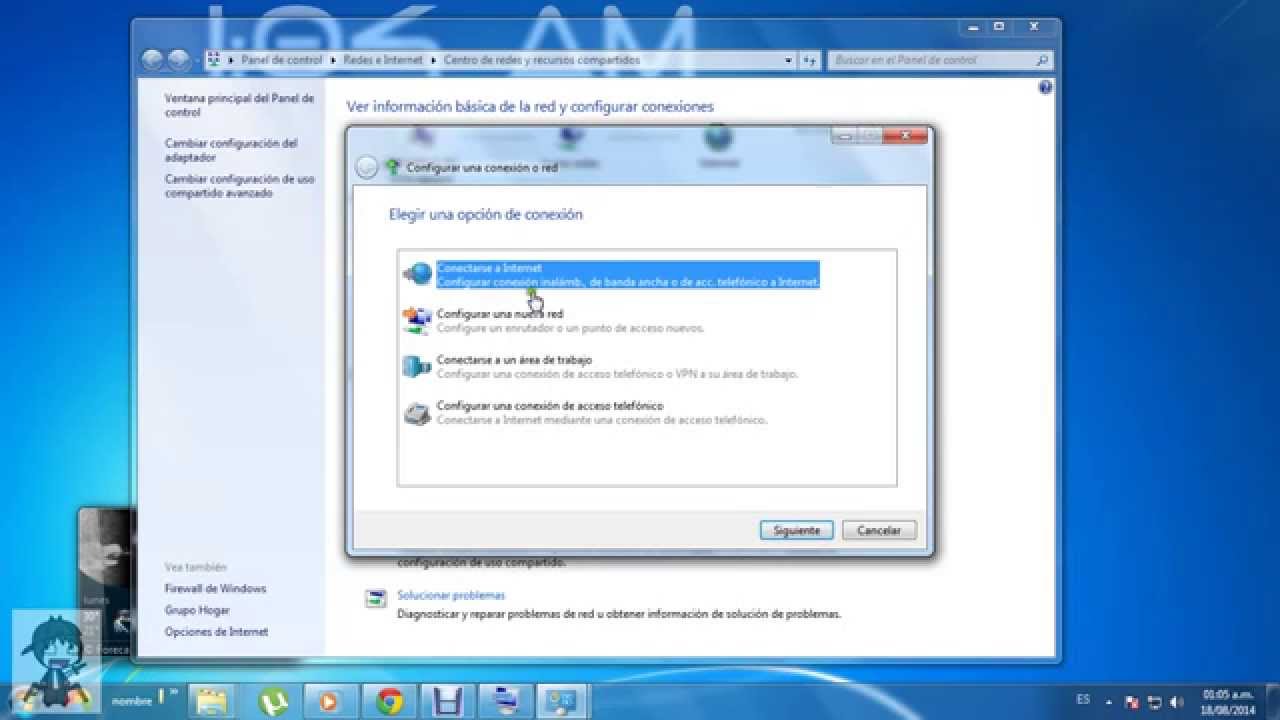Show hidden tray icons arrow
The image size is (1280, 720).
1109,701
